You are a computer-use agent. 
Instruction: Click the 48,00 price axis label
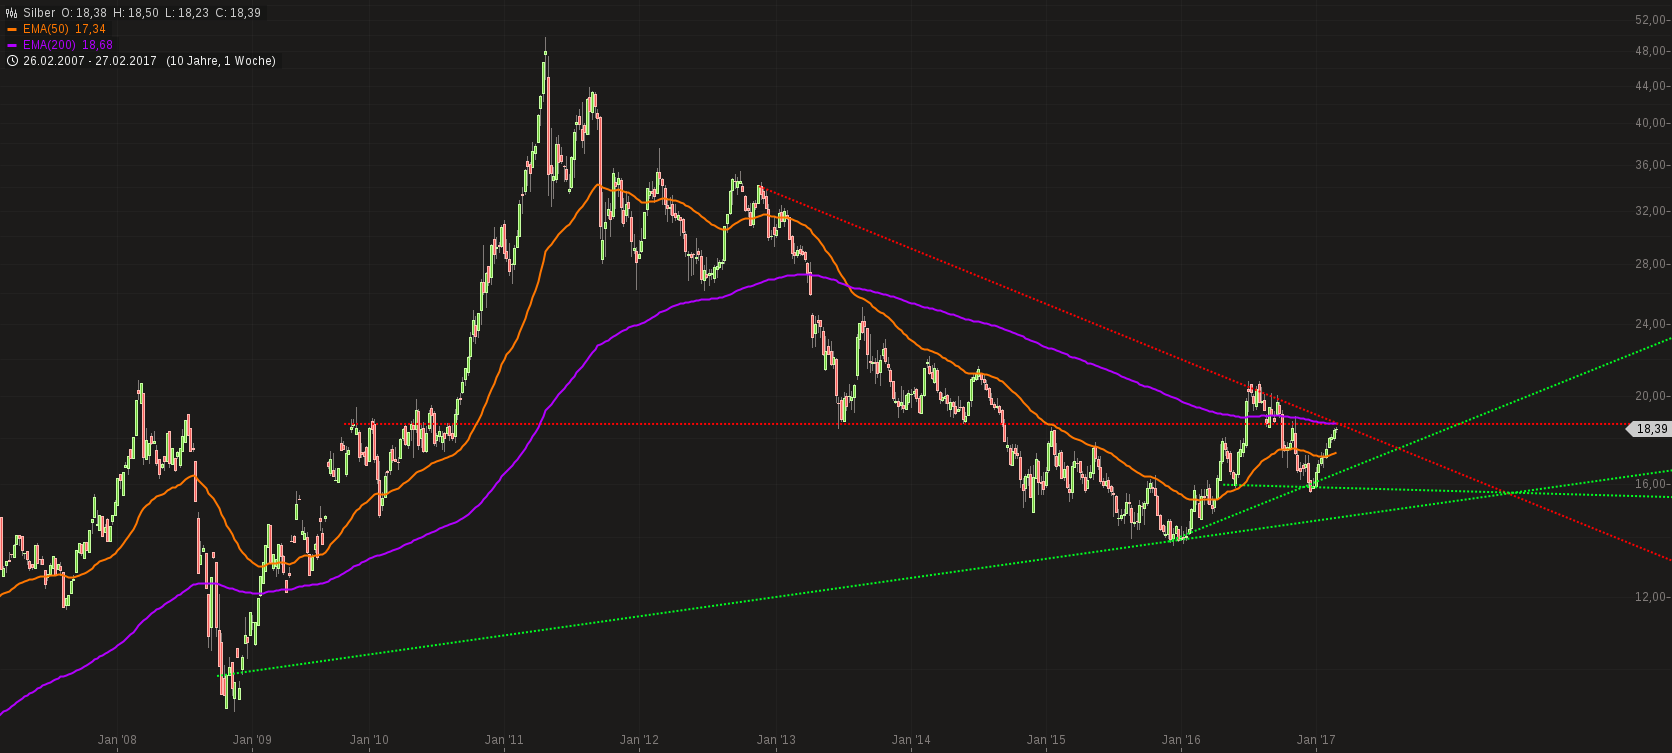point(1649,51)
